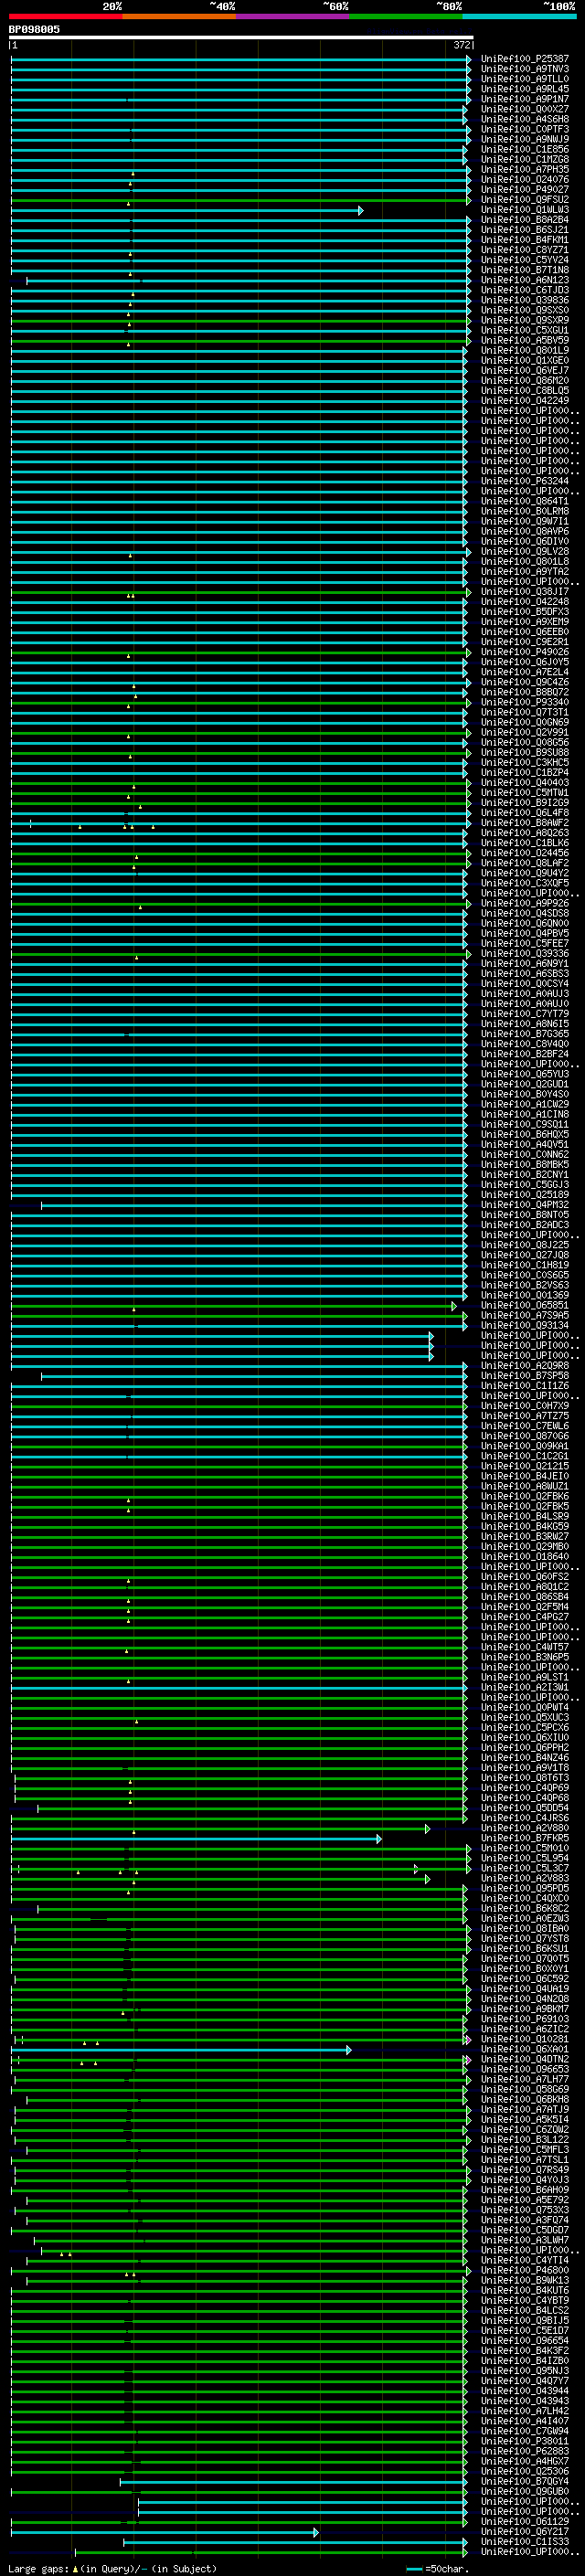Select the UniRef100_Q25189 label

tap(525, 1195)
